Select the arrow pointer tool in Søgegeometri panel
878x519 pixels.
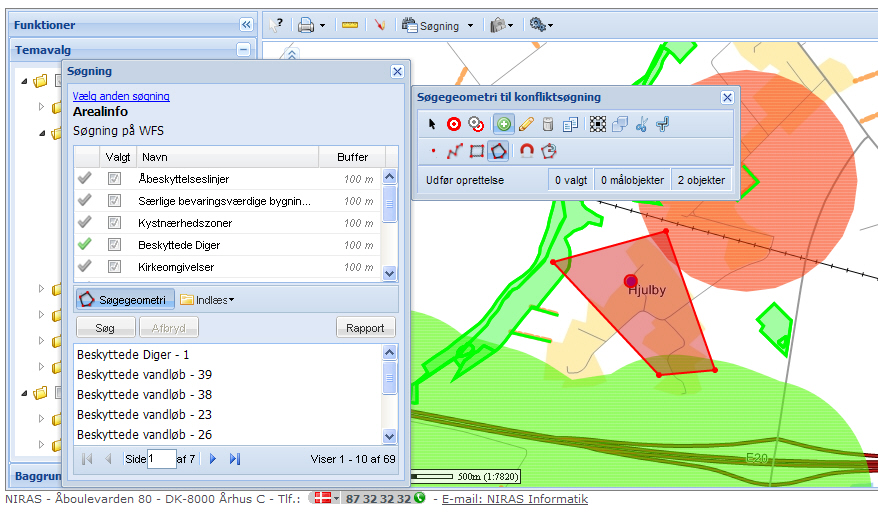click(x=432, y=124)
